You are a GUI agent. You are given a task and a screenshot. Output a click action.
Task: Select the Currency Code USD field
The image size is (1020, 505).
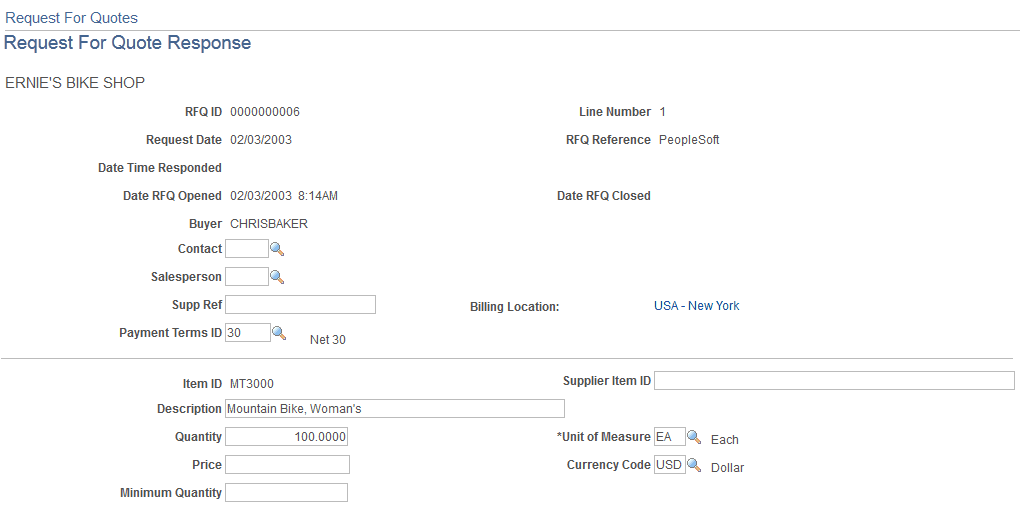pos(669,465)
